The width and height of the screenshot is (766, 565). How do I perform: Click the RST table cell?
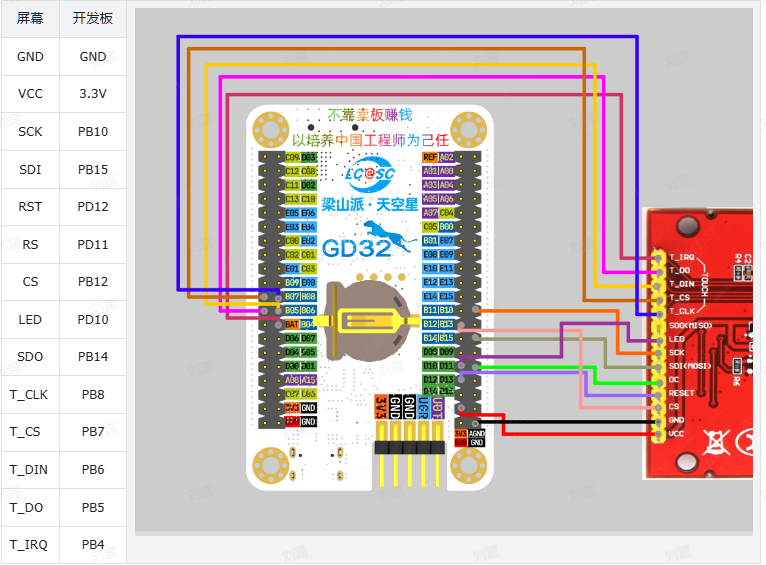tap(30, 207)
